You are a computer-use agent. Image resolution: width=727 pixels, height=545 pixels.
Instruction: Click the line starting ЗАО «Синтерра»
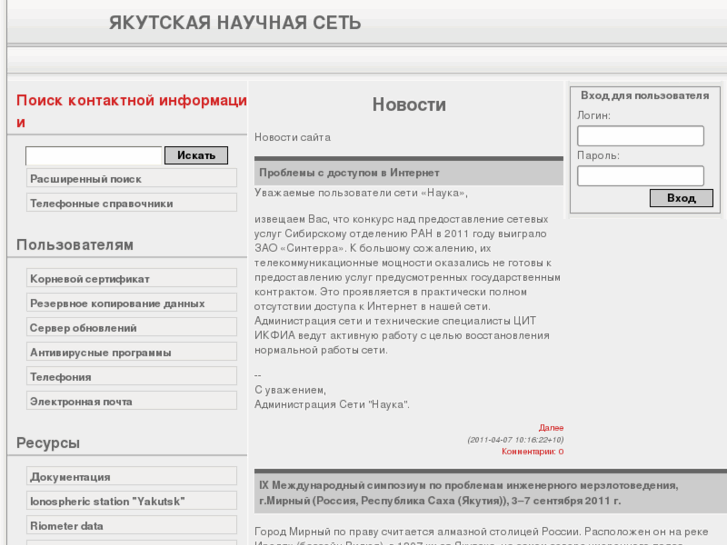point(373,248)
